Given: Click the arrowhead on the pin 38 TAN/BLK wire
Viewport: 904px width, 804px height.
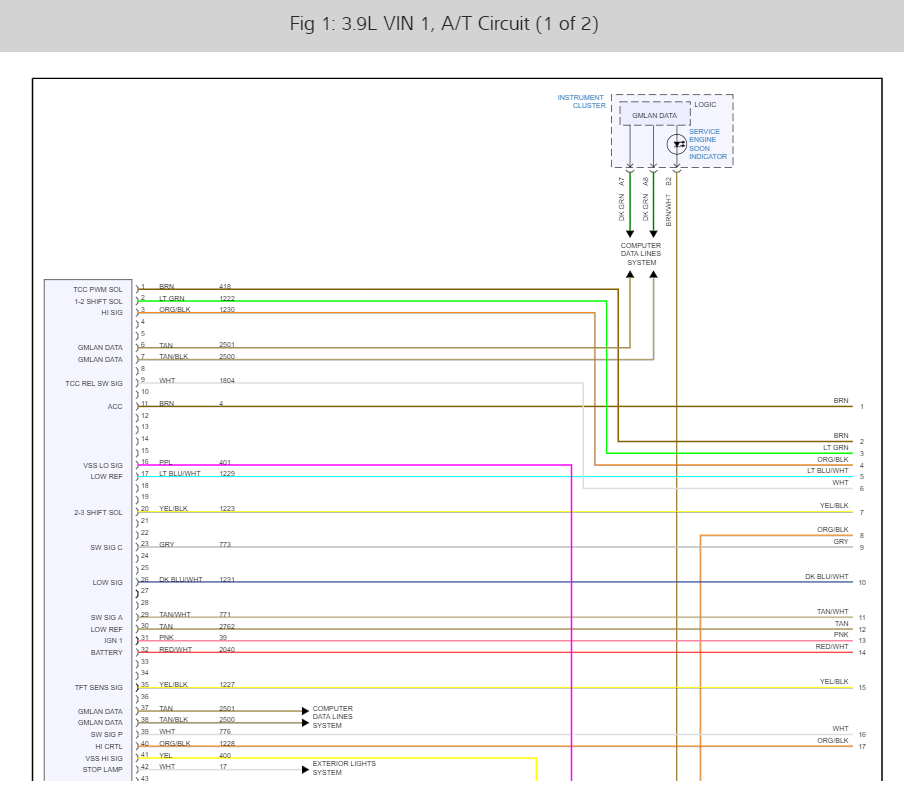Looking at the screenshot, I should [x=306, y=723].
